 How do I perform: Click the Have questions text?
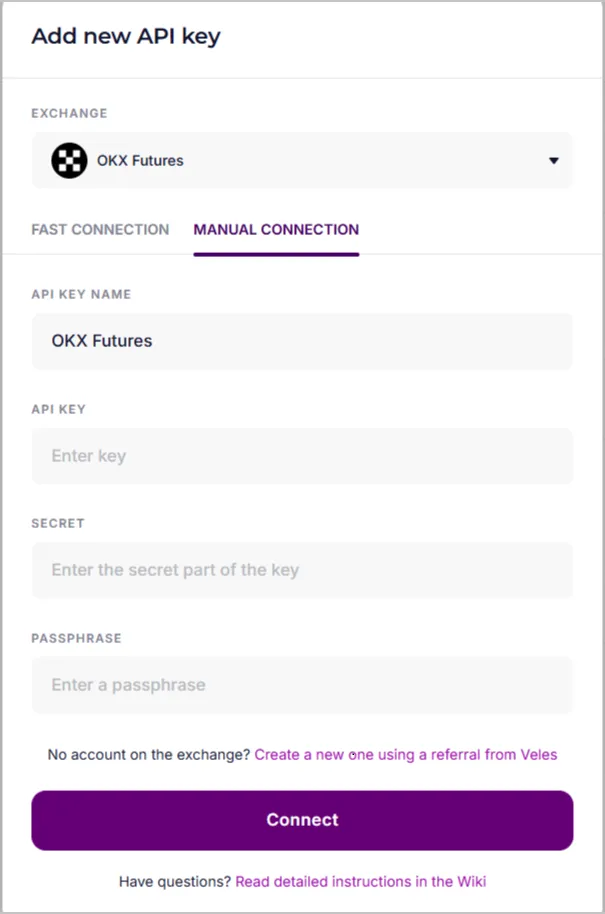point(175,881)
